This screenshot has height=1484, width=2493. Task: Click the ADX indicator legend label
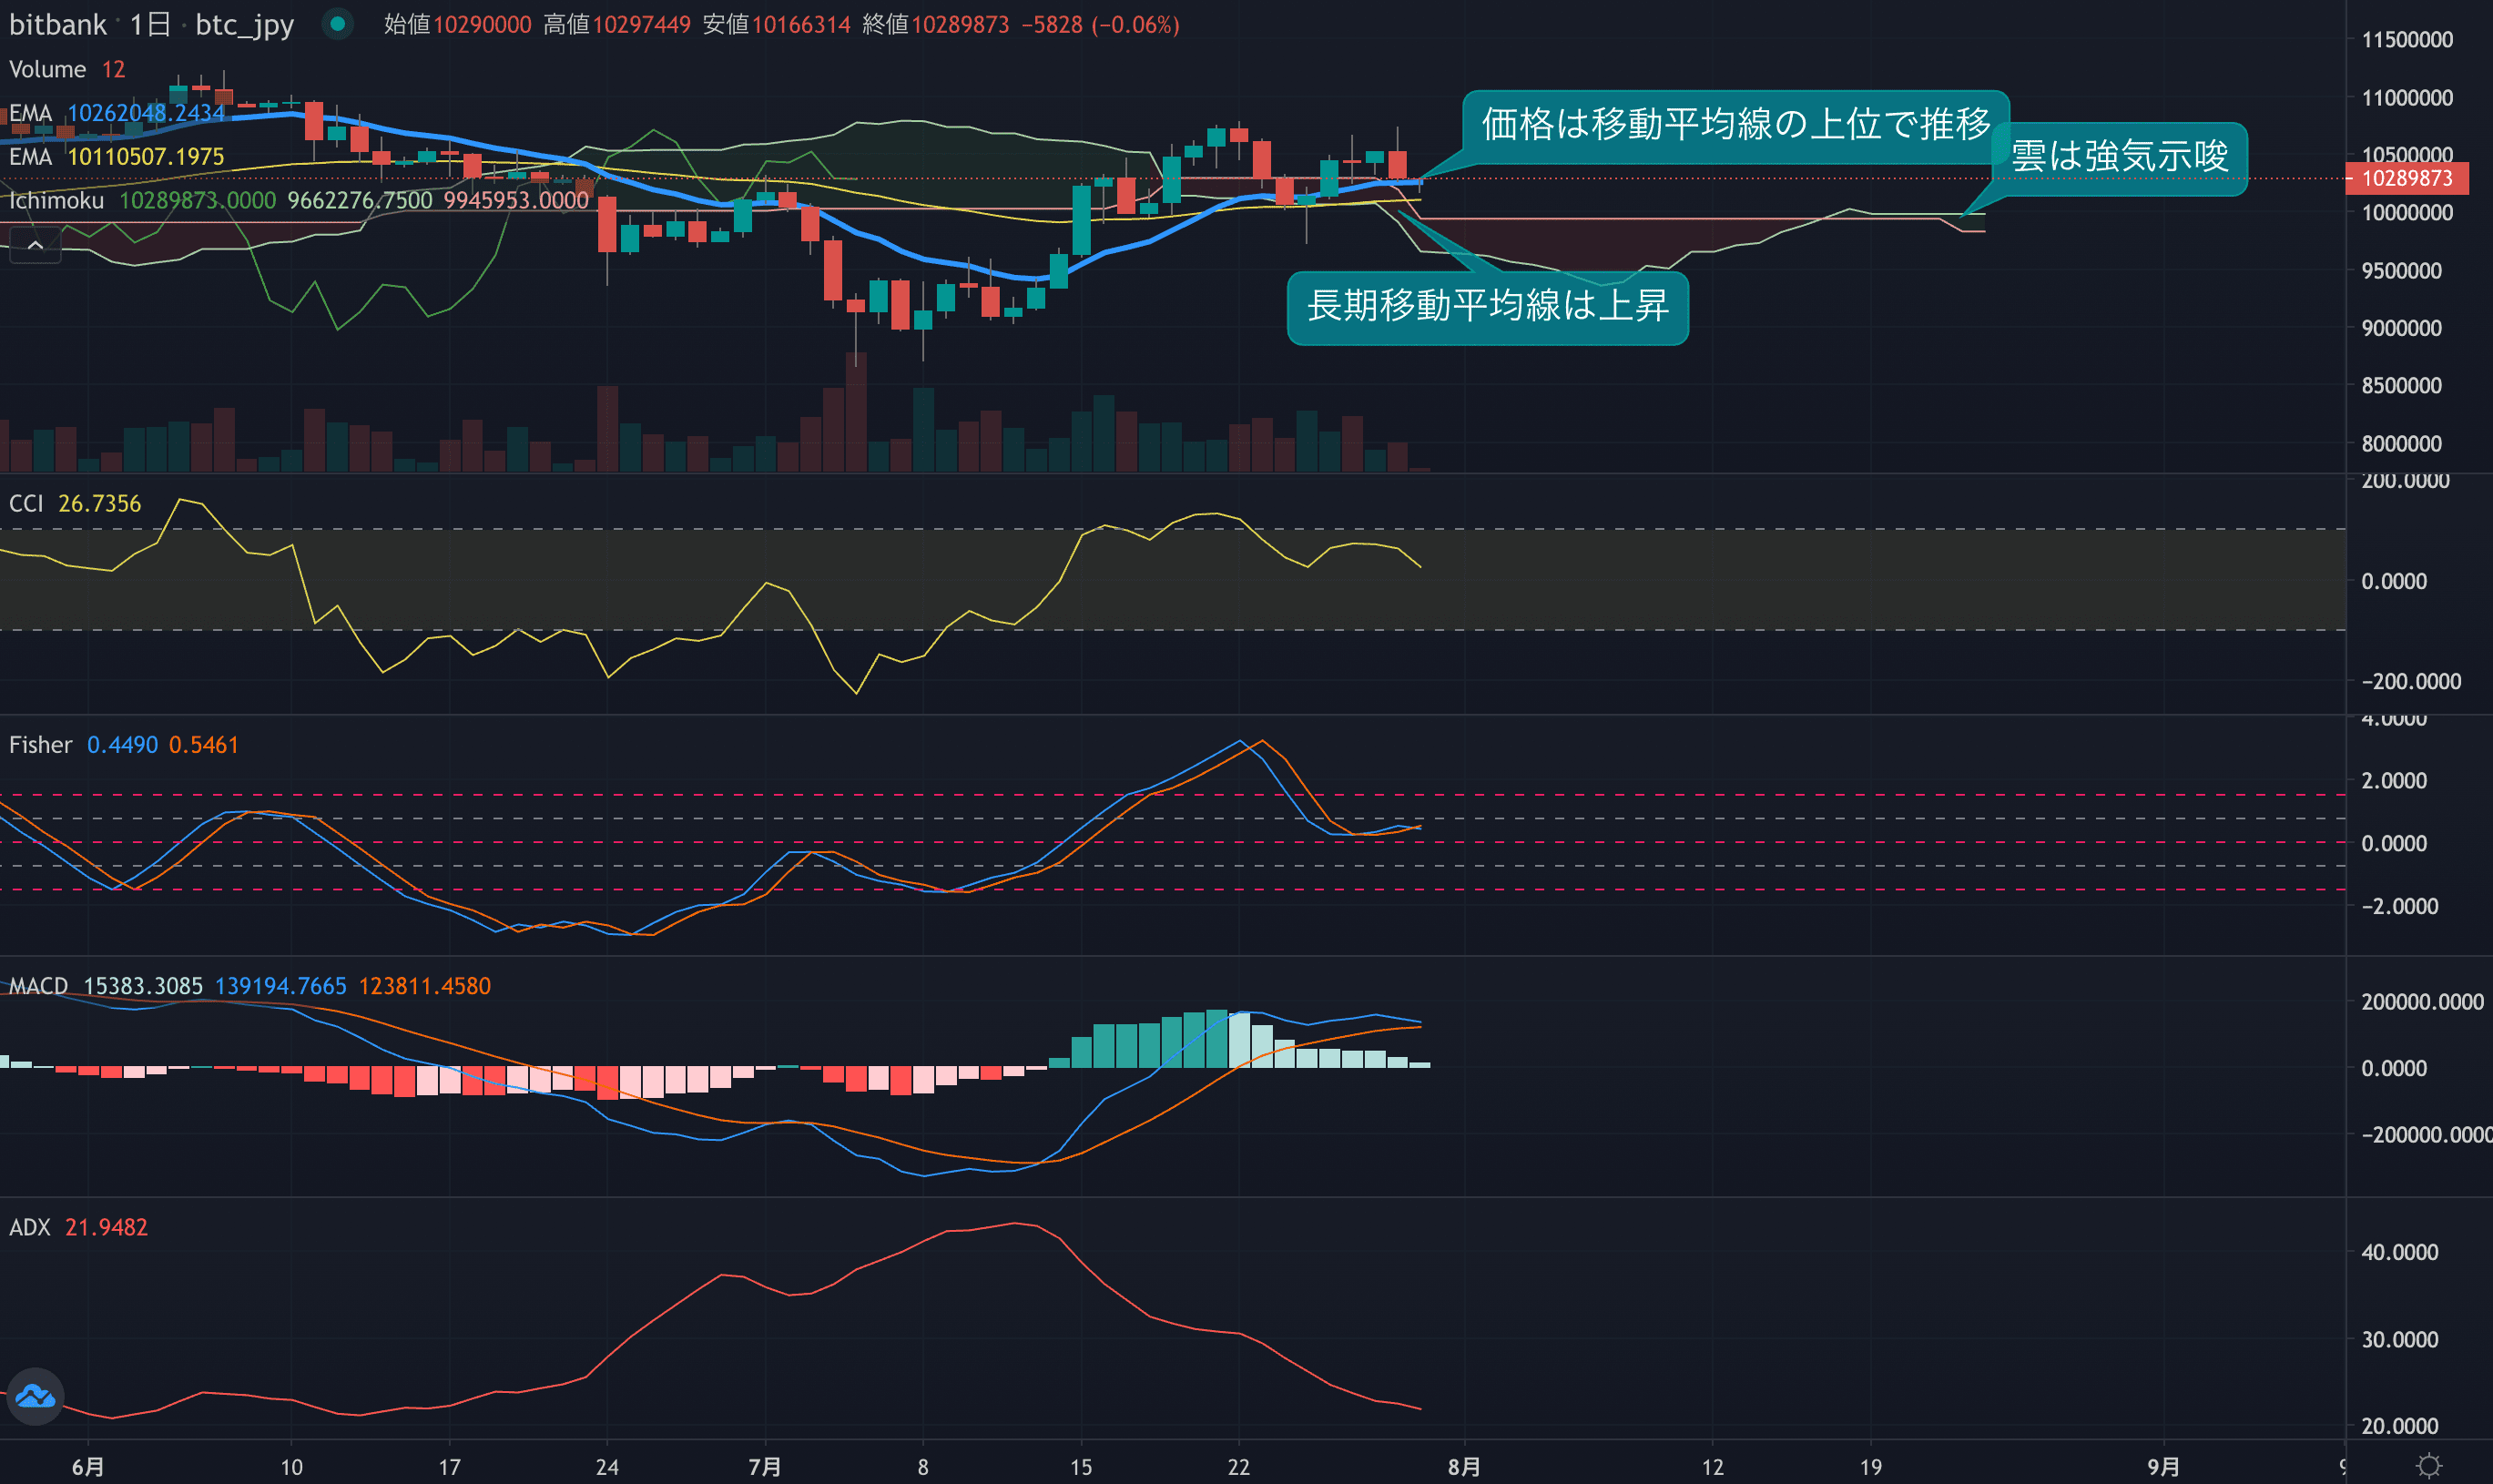(29, 1227)
